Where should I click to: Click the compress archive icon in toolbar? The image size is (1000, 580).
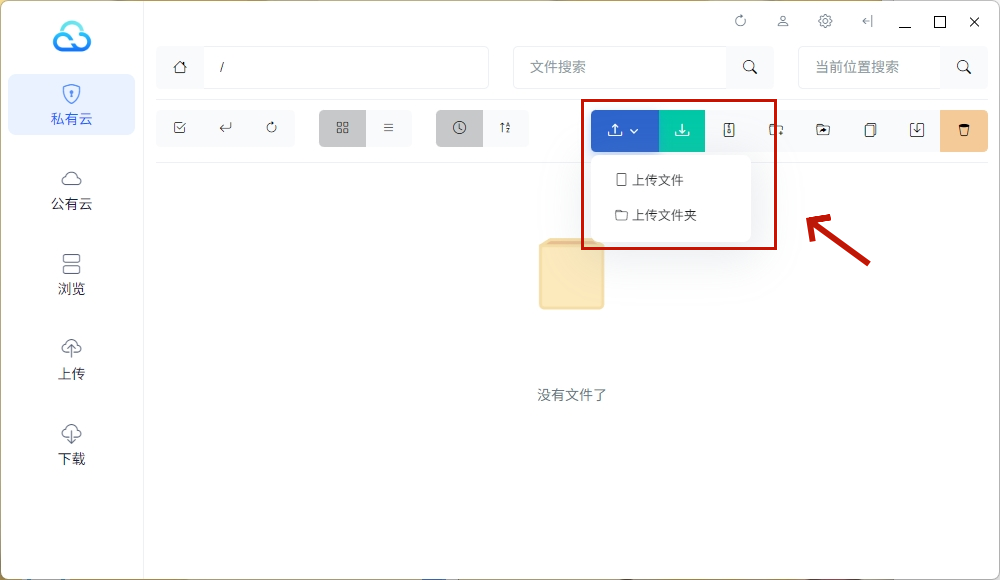tap(729, 130)
